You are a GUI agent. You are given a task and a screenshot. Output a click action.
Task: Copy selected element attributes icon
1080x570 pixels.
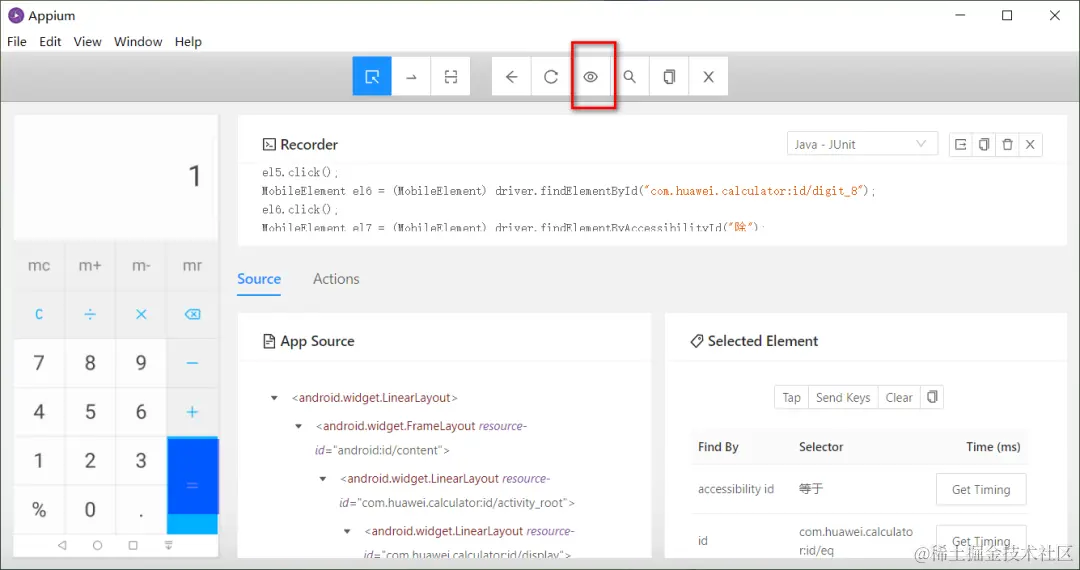point(932,397)
